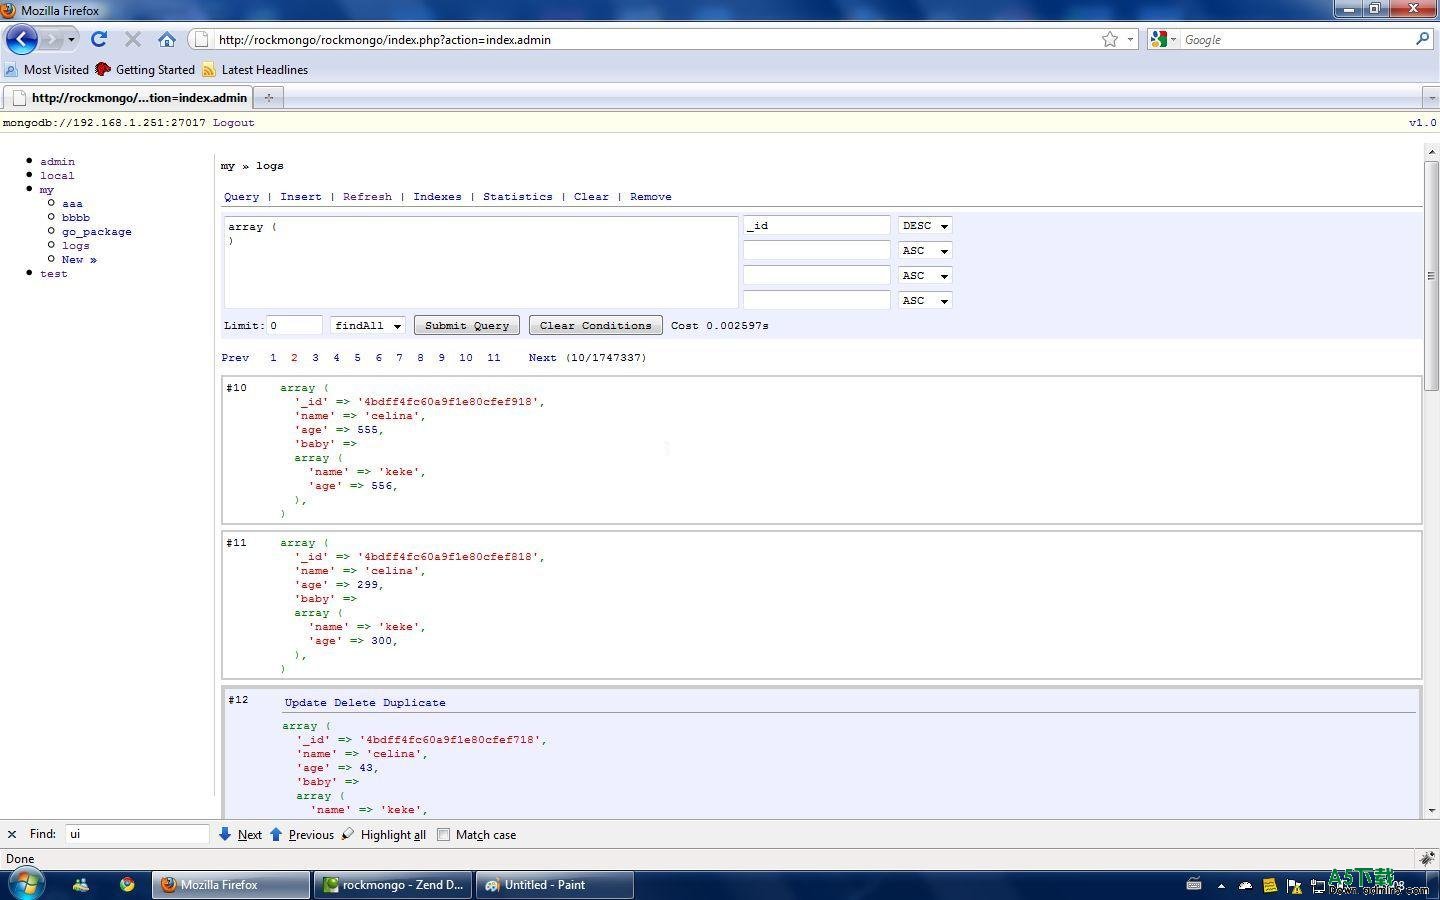The width and height of the screenshot is (1440, 900).
Task: Open the fourth sort ASC dropdown
Action: tap(925, 300)
